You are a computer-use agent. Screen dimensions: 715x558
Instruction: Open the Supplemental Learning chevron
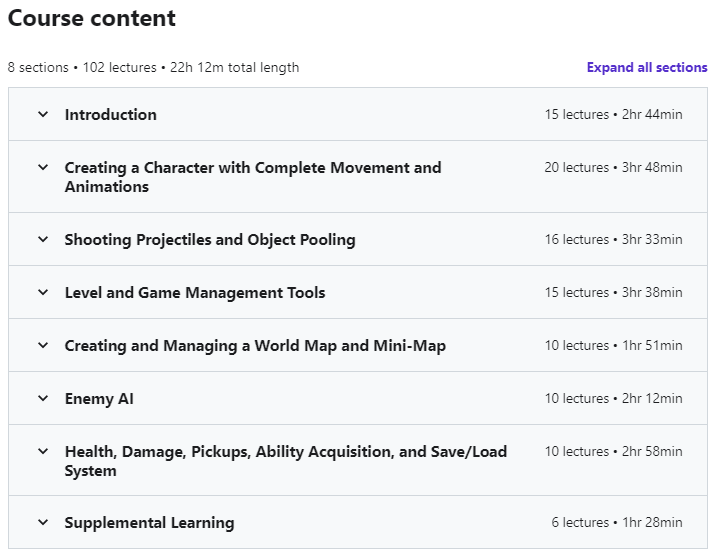[43, 522]
